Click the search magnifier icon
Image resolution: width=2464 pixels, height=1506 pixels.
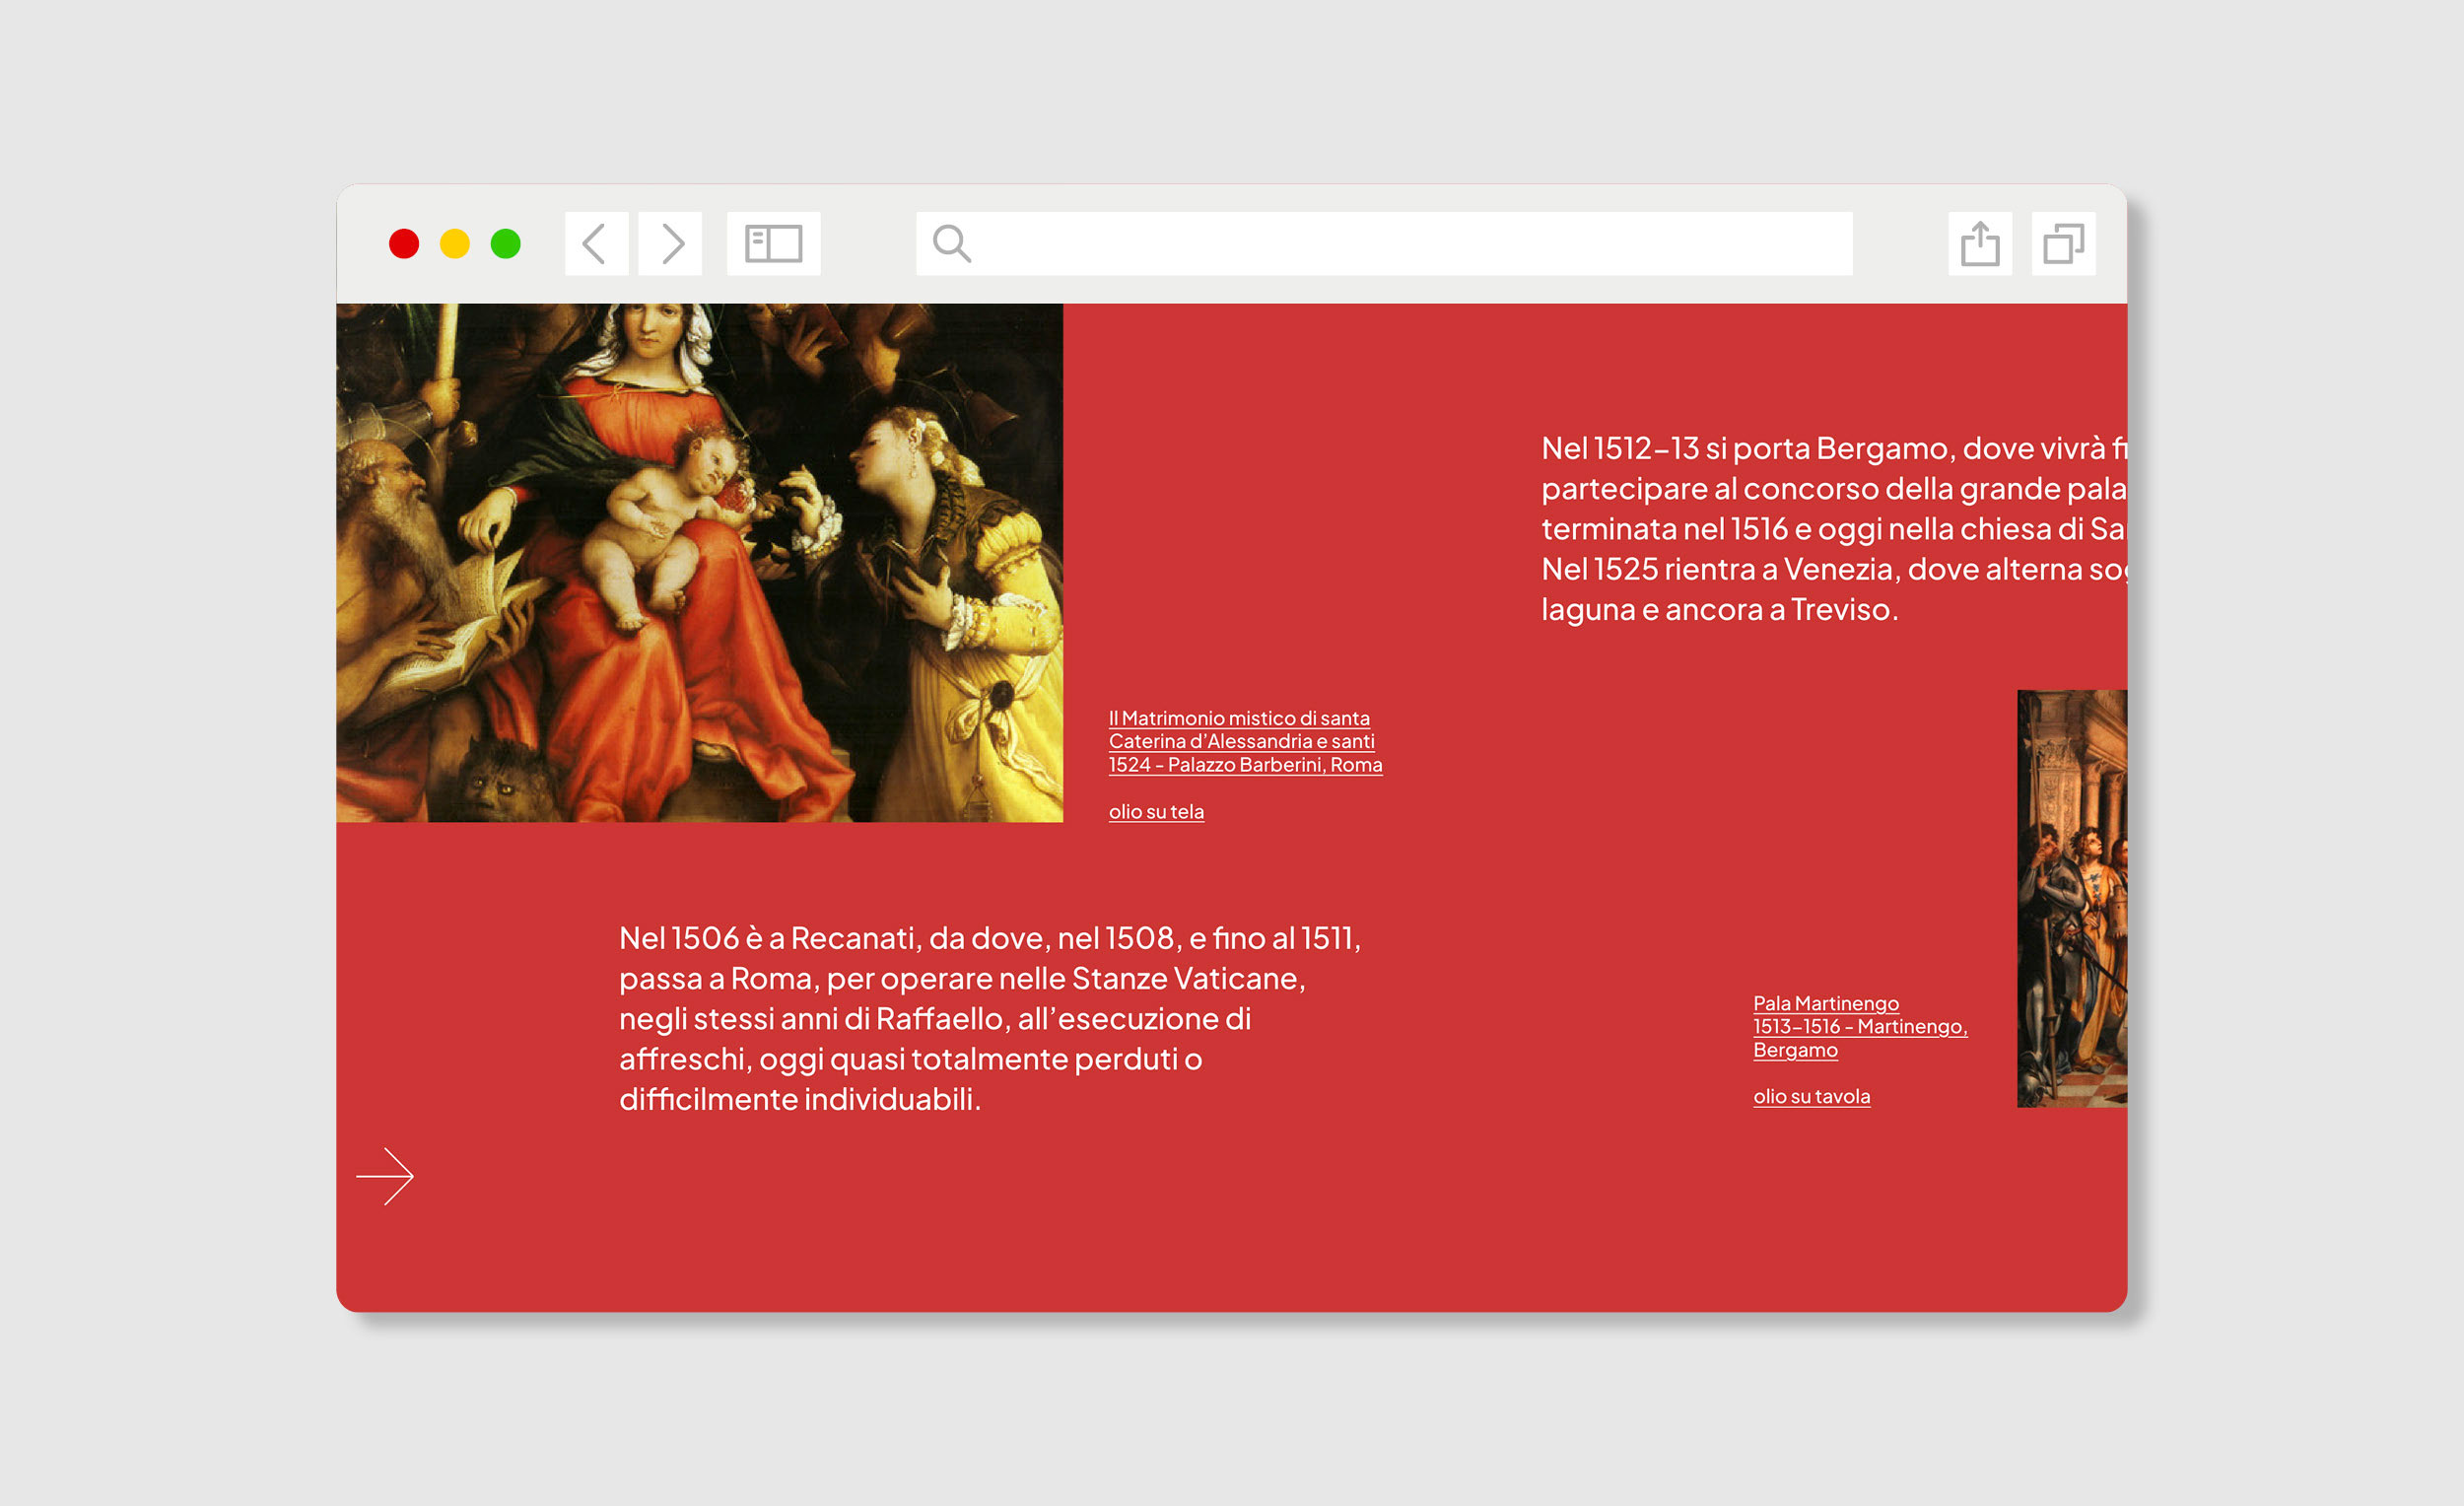951,243
